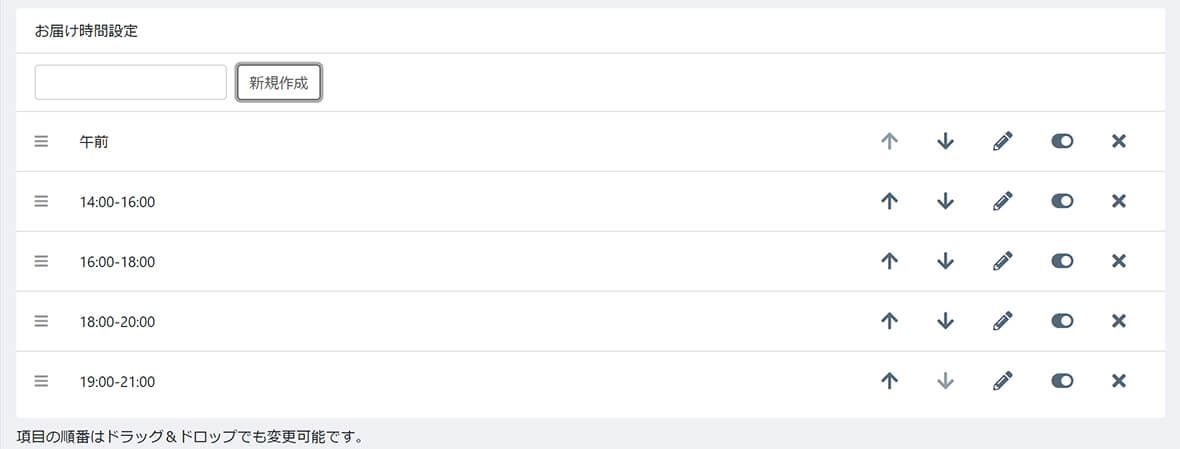Click the drag handle beside 18:00-20:00

point(41,322)
